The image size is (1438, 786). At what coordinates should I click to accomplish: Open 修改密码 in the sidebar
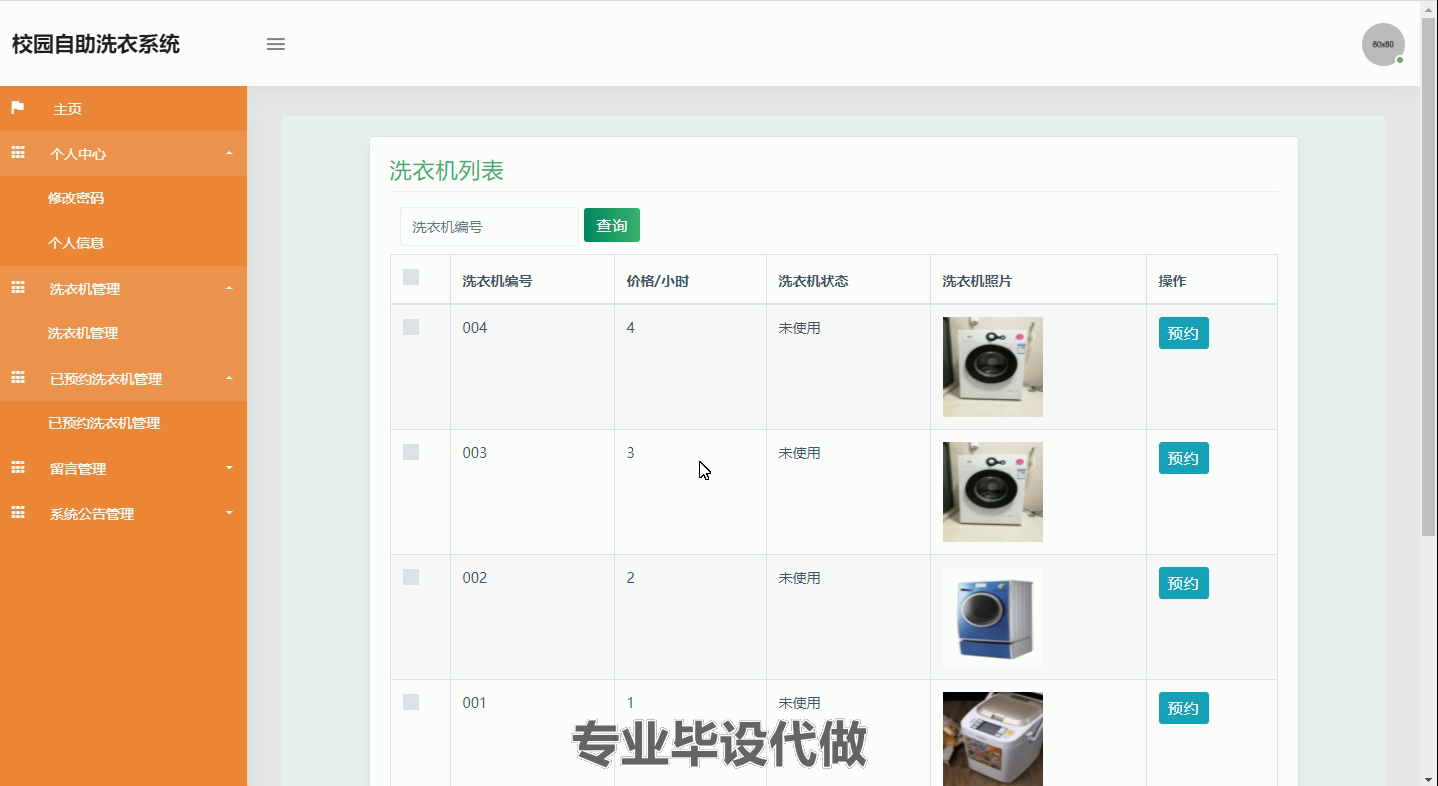pyautogui.click(x=76, y=198)
